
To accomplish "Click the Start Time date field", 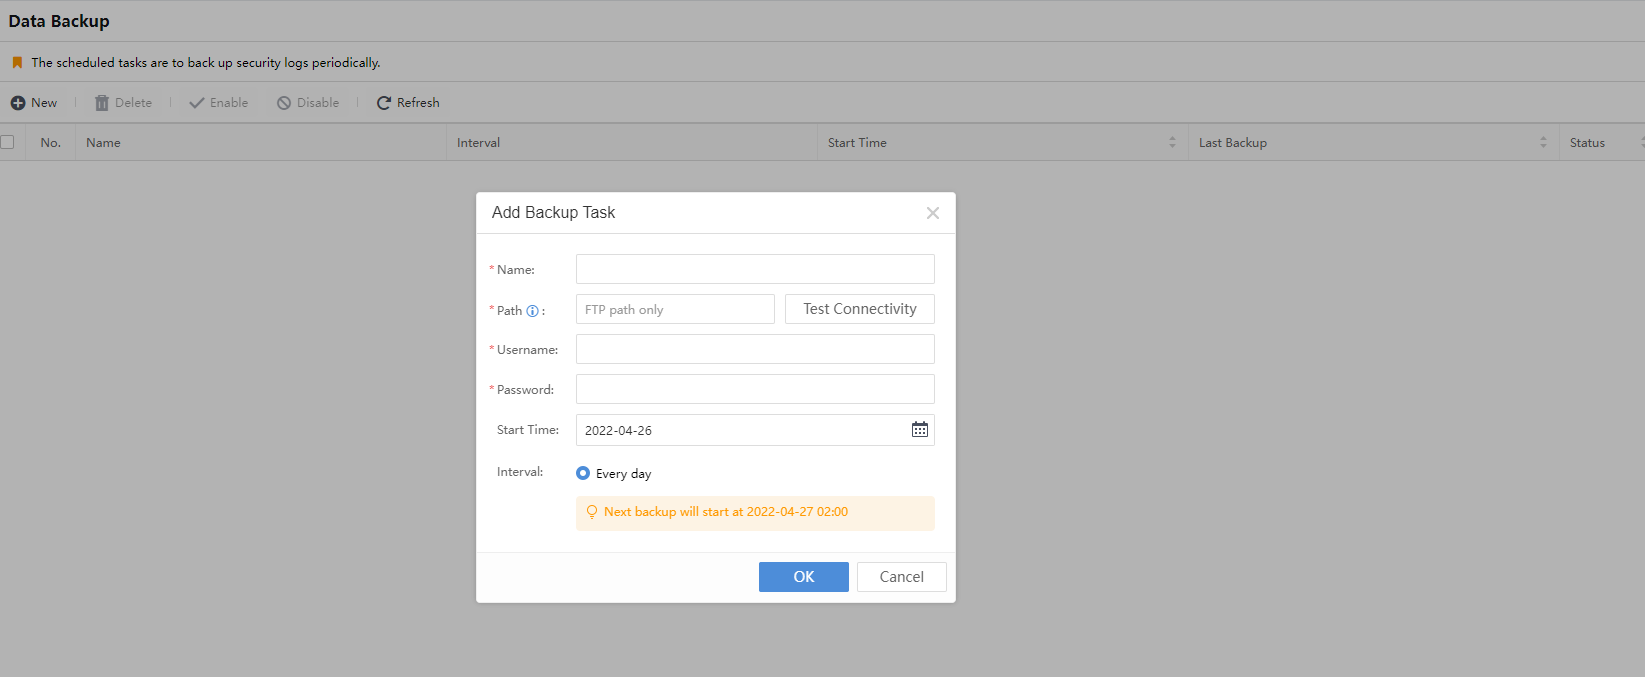I will coord(740,430).
